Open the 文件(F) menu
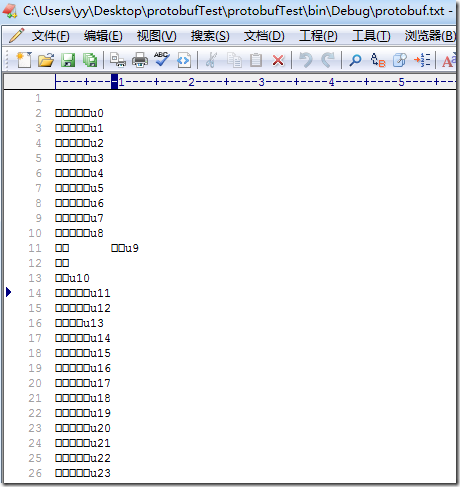The width and height of the screenshot is (460, 487). 51,36
